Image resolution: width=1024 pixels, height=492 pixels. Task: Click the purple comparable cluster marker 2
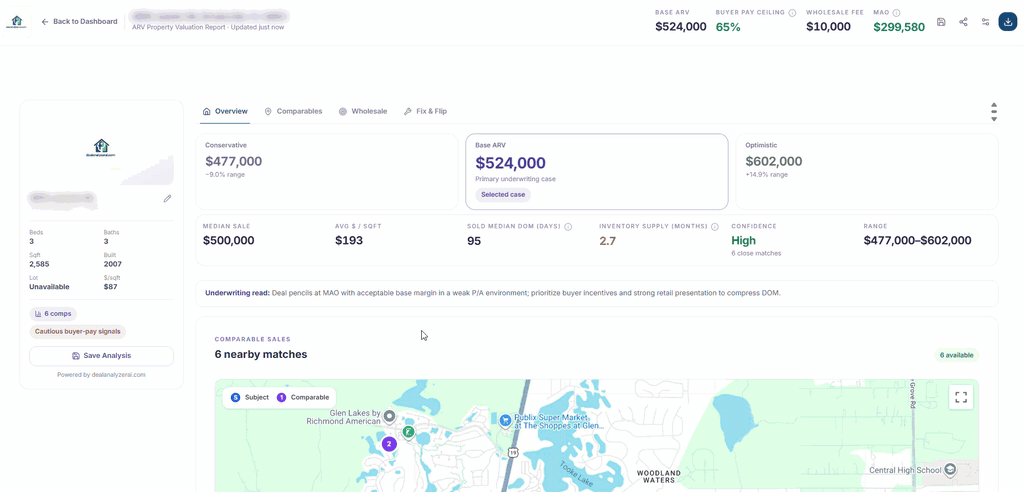[389, 444]
